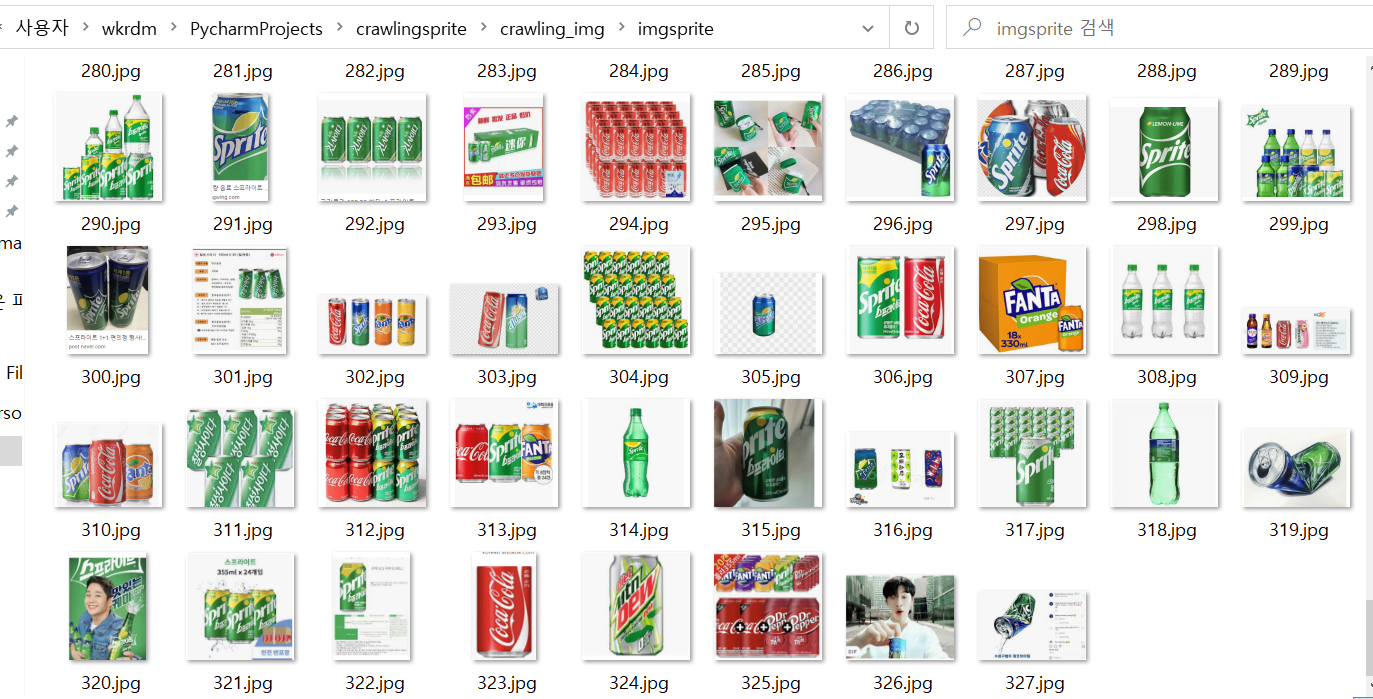The image size is (1373, 699).
Task: Select 315.jpg hand holding Sprite can
Action: pos(768,453)
